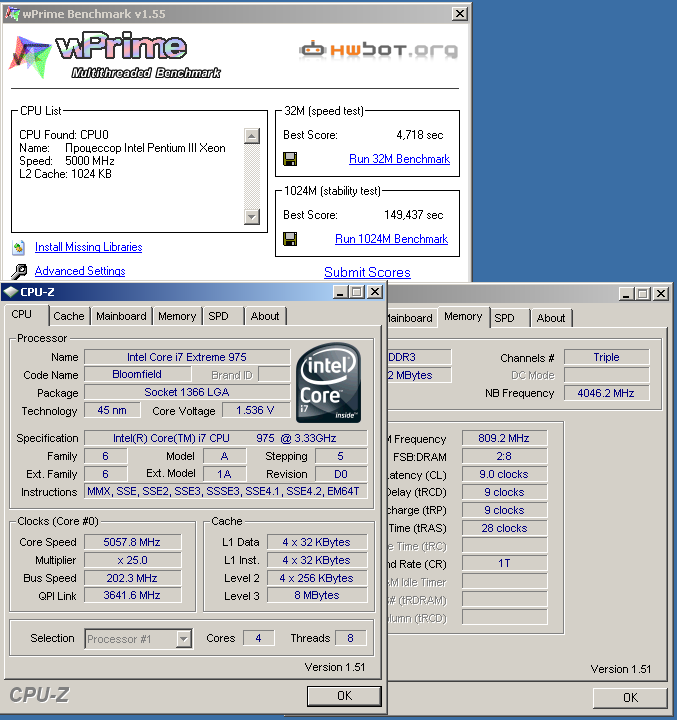Select the About tab in front CPU-Z

pyautogui.click(x=265, y=316)
